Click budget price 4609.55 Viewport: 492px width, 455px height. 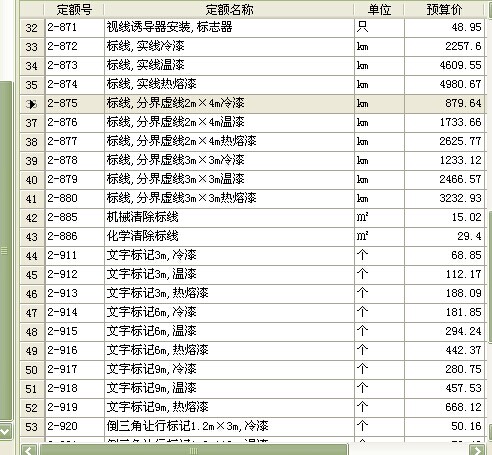tap(444, 66)
